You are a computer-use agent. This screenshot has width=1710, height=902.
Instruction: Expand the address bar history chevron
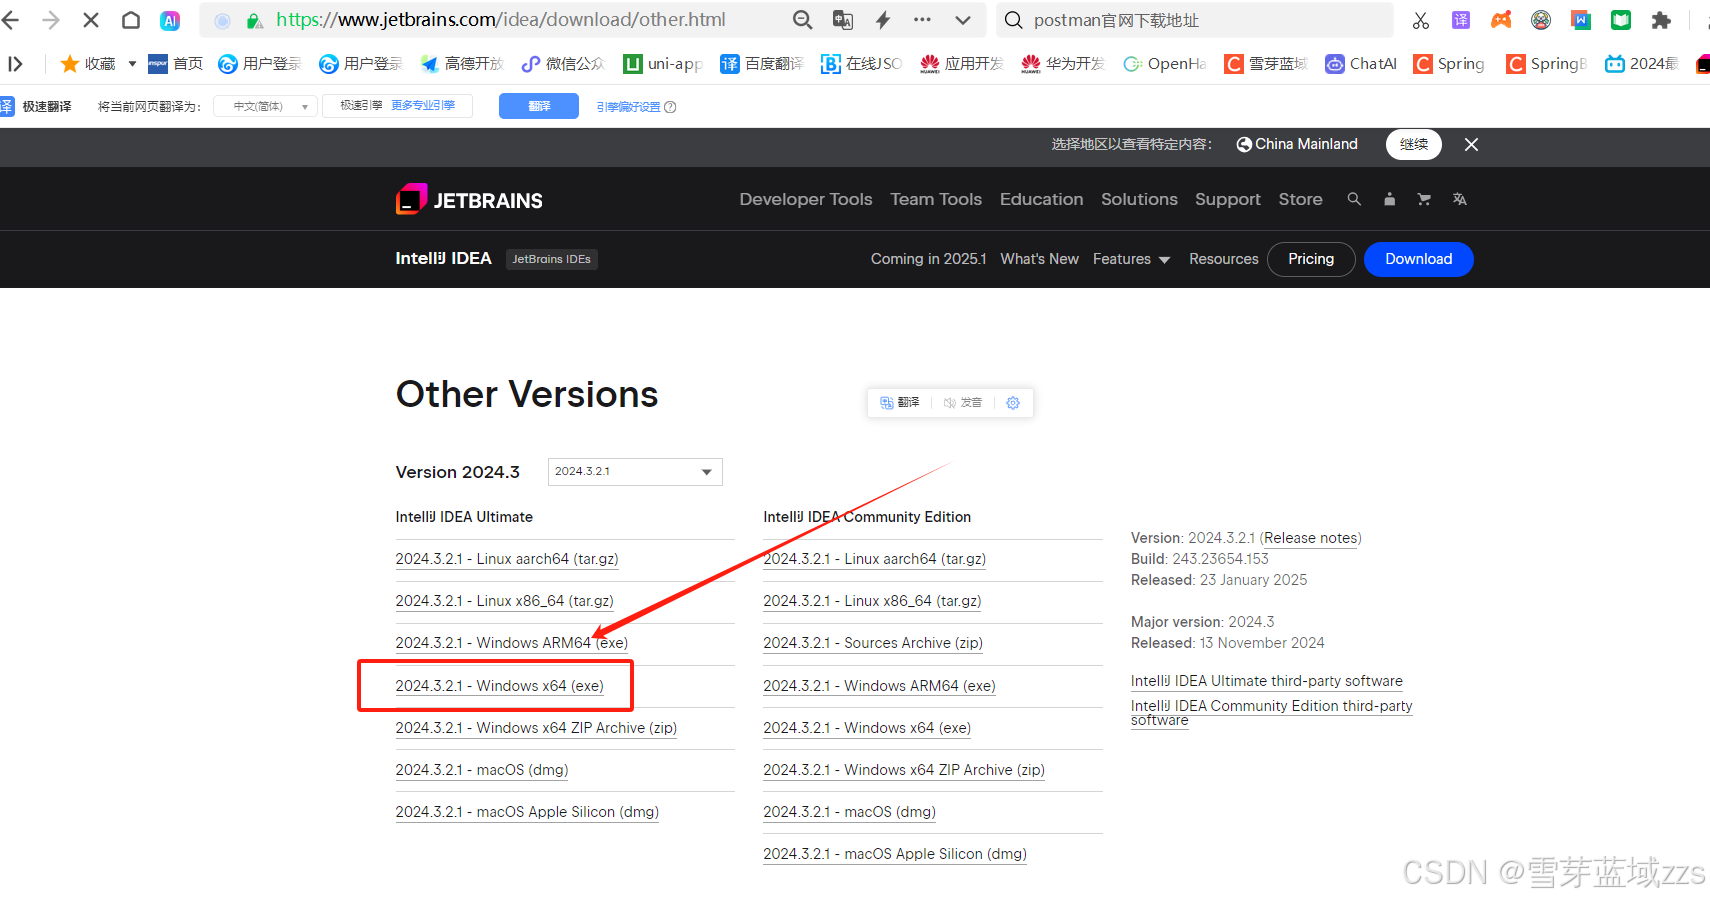tap(962, 20)
